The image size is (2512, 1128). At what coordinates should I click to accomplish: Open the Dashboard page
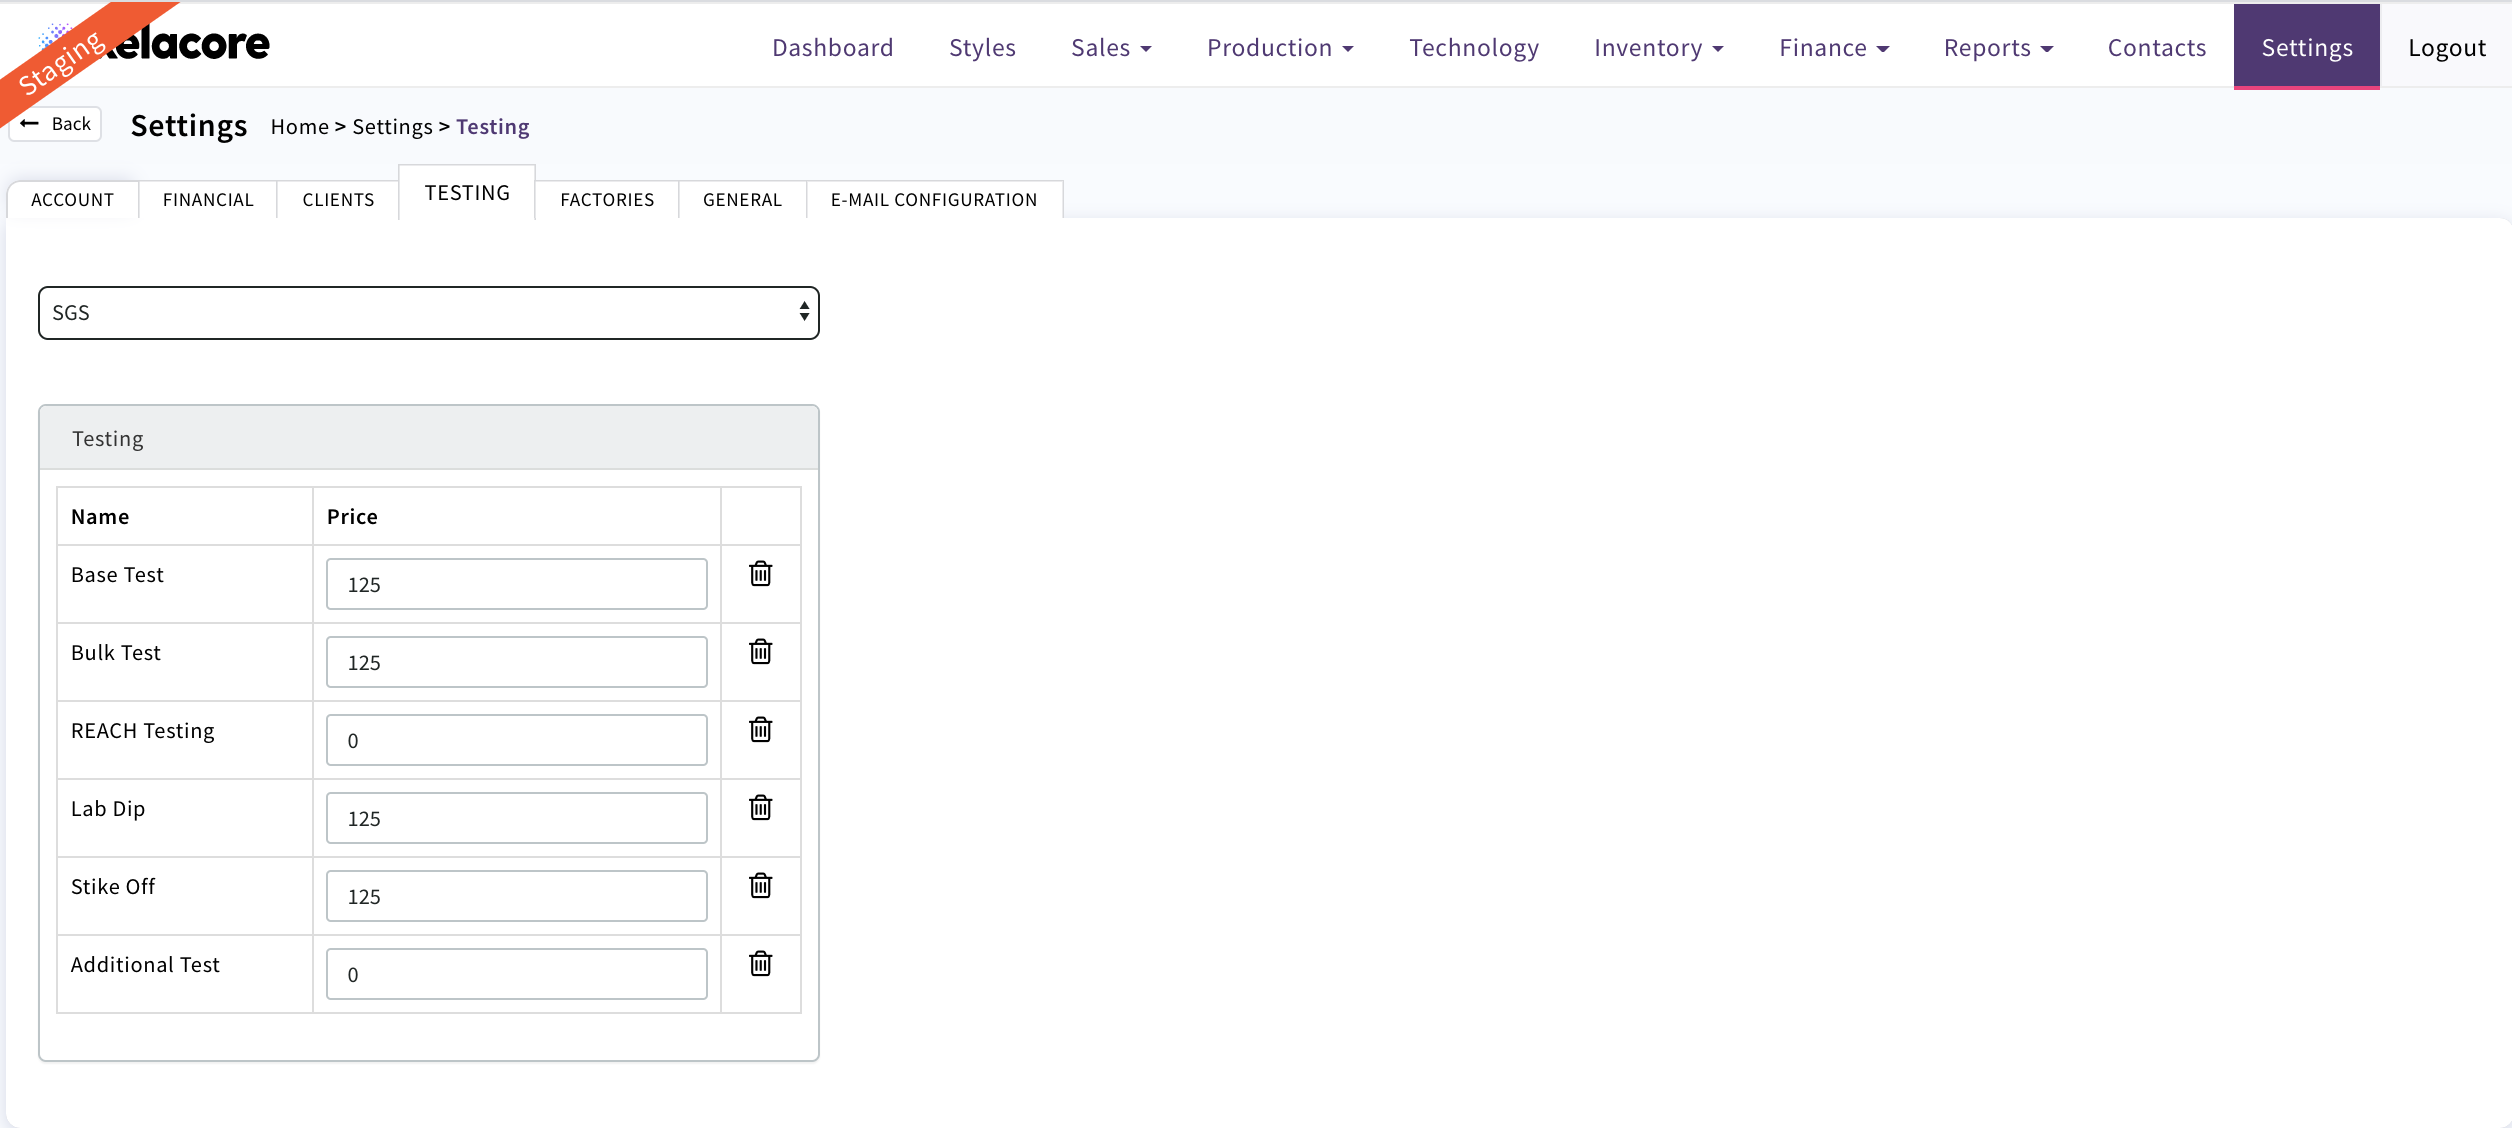832,48
